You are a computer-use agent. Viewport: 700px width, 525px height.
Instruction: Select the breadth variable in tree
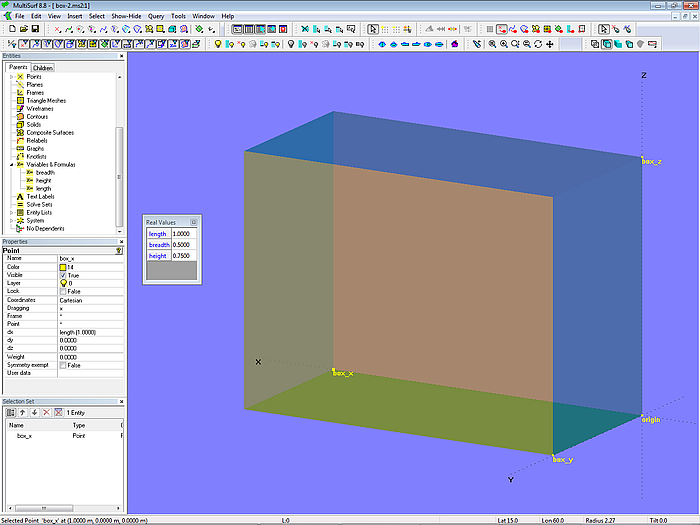[x=45, y=172]
